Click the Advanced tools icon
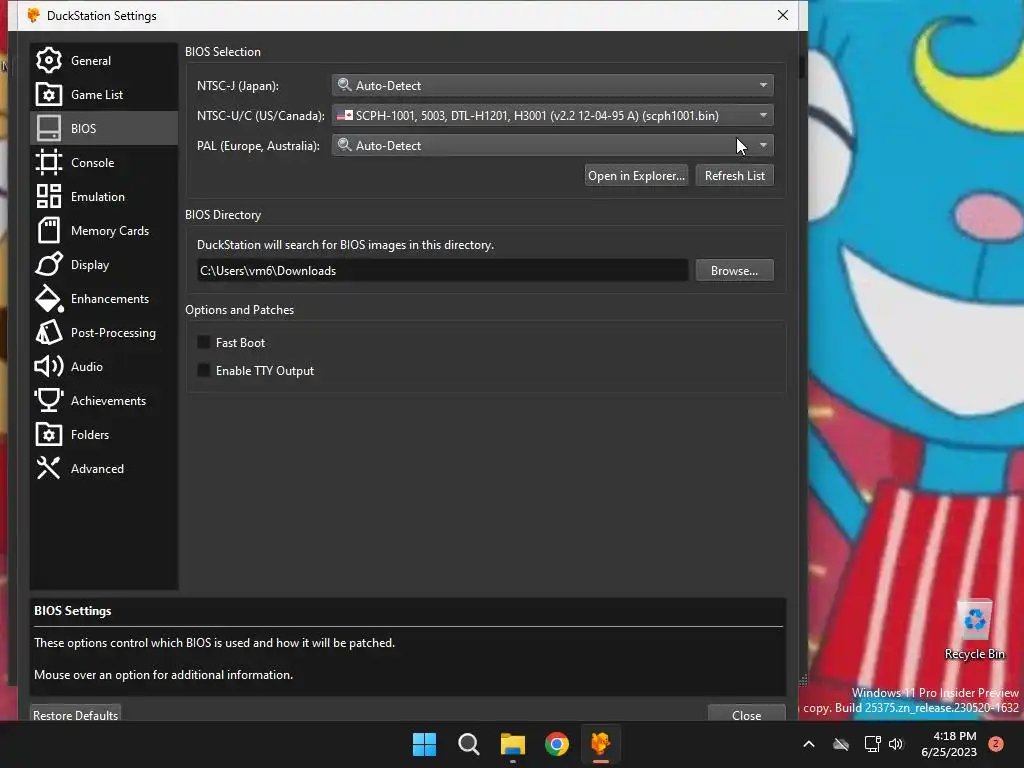The width and height of the screenshot is (1024, 768). click(x=48, y=468)
